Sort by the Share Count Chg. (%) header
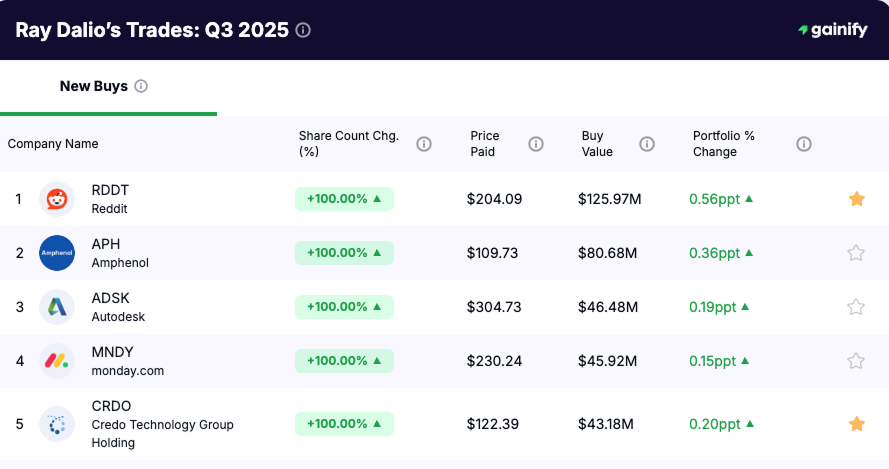Screen dimensions: 889x469 coord(349,144)
